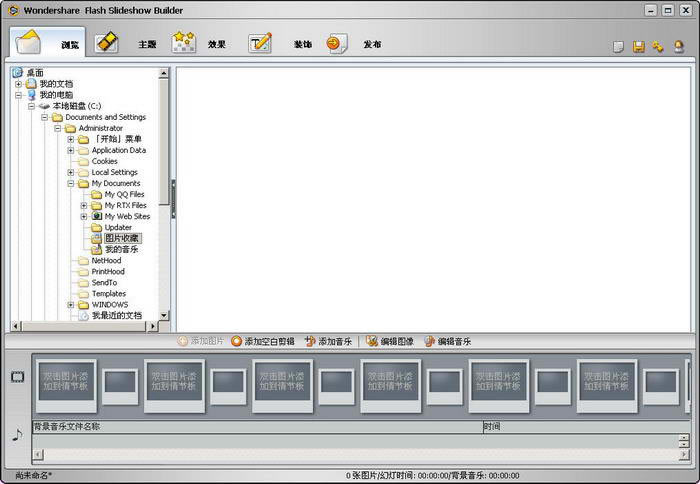The height and width of the screenshot is (484, 700).
Task: Click music list scroll-right arrow
Action: [x=684, y=455]
